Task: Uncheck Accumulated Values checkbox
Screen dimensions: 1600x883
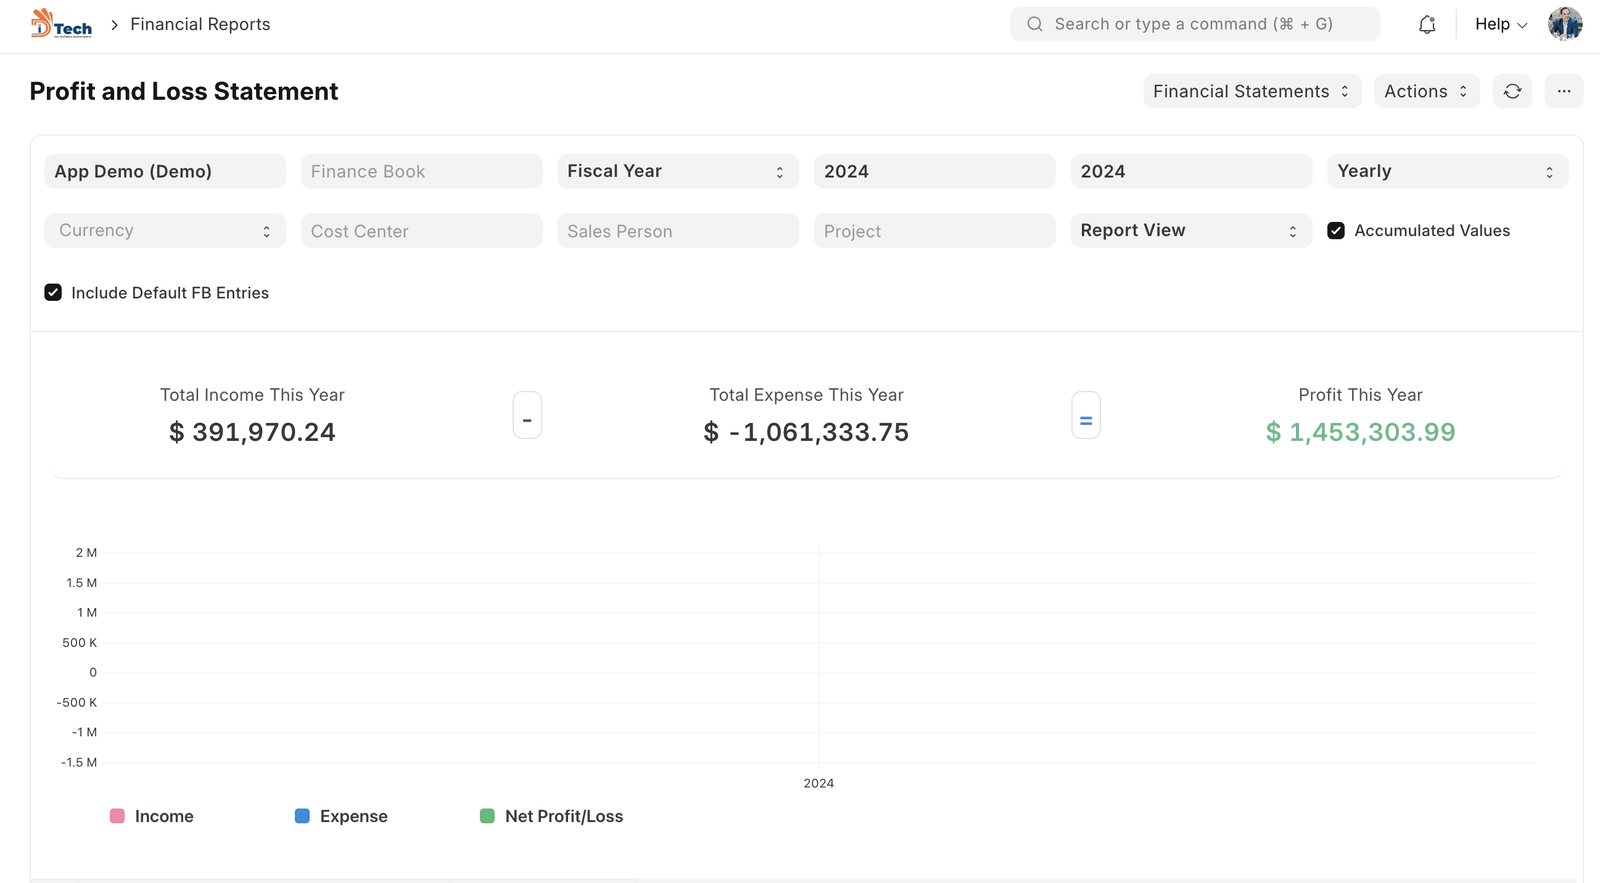Action: click(1336, 231)
